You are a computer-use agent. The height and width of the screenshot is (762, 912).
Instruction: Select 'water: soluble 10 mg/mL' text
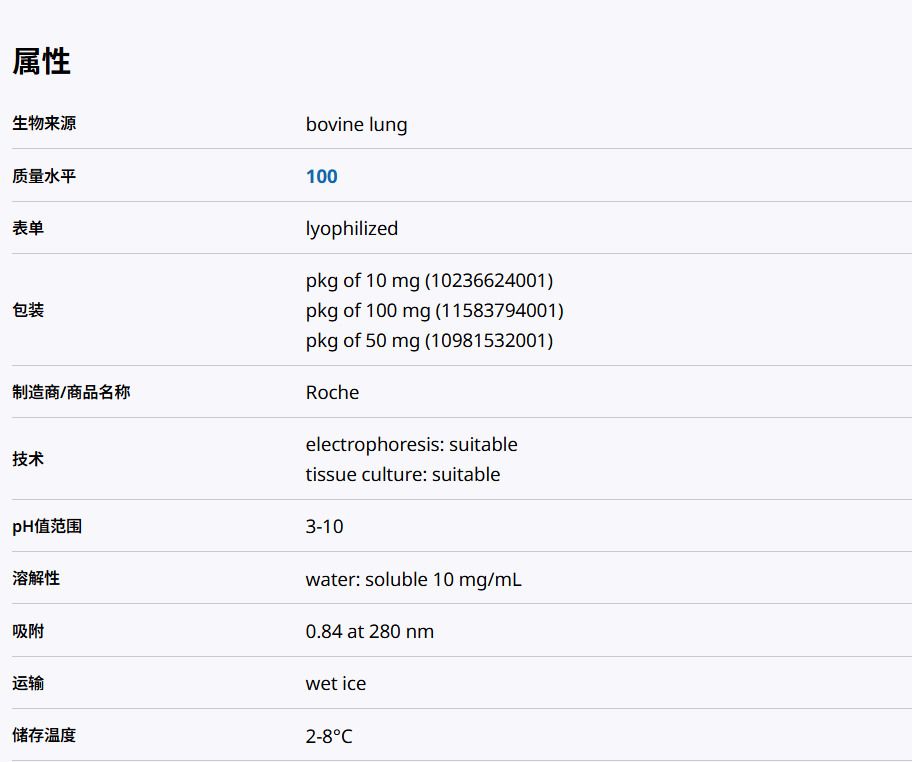[413, 580]
